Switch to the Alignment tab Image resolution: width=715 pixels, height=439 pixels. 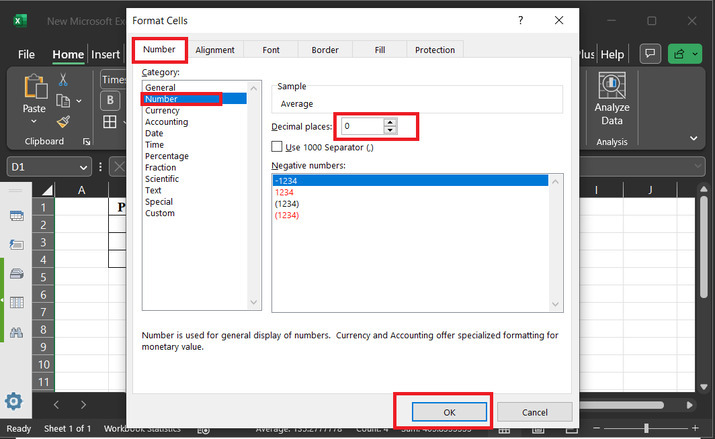[x=215, y=50]
